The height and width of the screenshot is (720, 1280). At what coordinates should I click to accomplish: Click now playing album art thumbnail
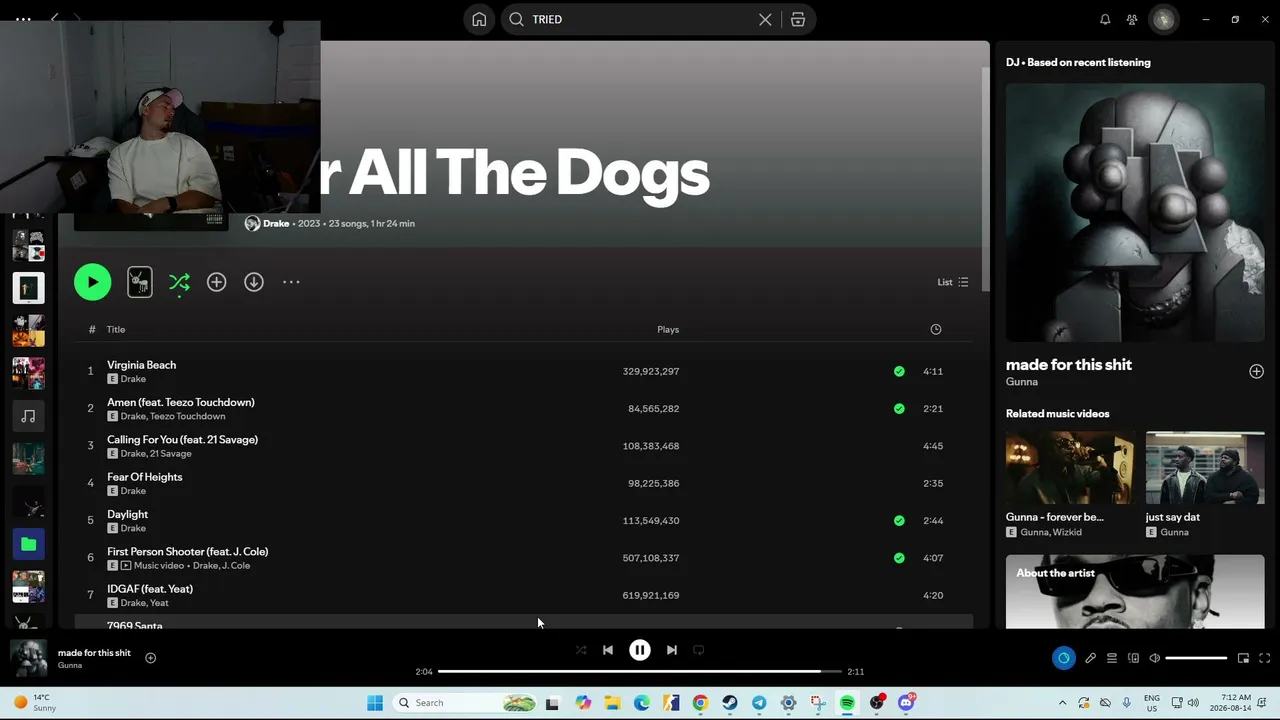tap(28, 658)
